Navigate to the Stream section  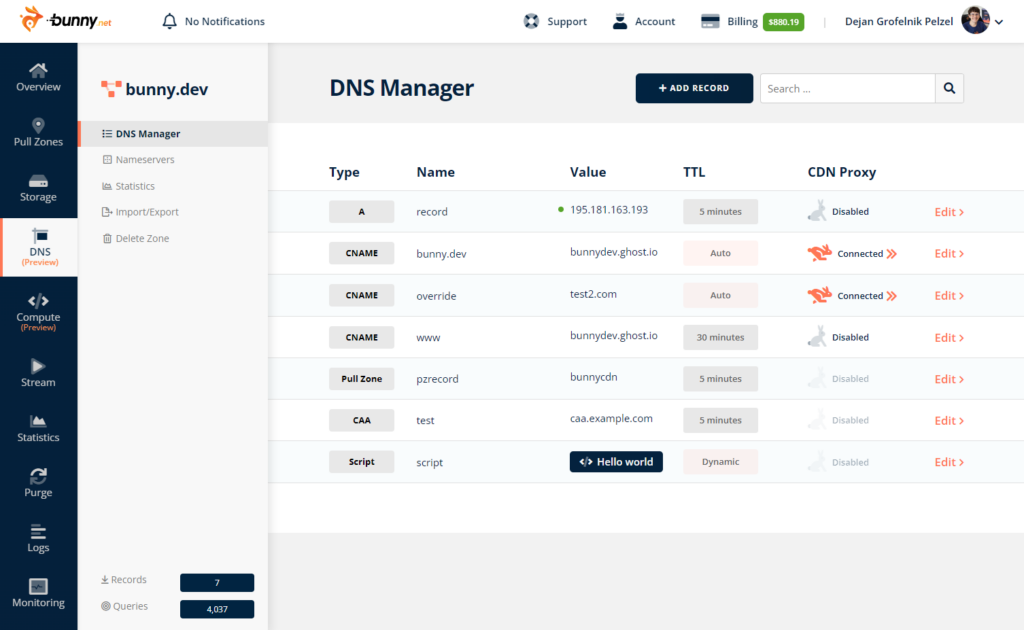[38, 374]
